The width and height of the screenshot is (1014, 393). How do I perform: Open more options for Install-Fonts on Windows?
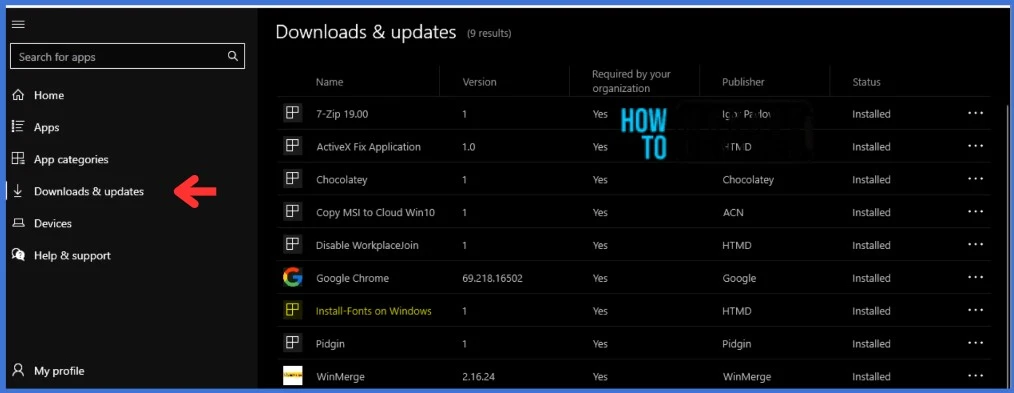[x=975, y=311]
